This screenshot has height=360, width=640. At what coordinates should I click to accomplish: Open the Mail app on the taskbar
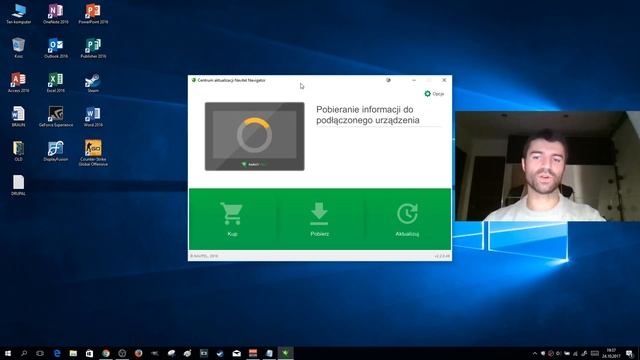point(236,353)
